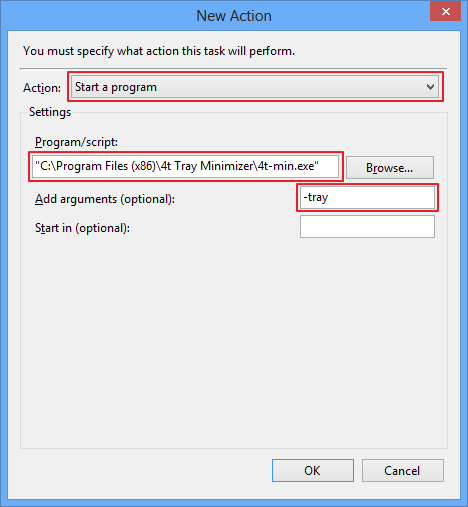Click the empty Start in field
This screenshot has height=507, width=468.
pyautogui.click(x=367, y=227)
